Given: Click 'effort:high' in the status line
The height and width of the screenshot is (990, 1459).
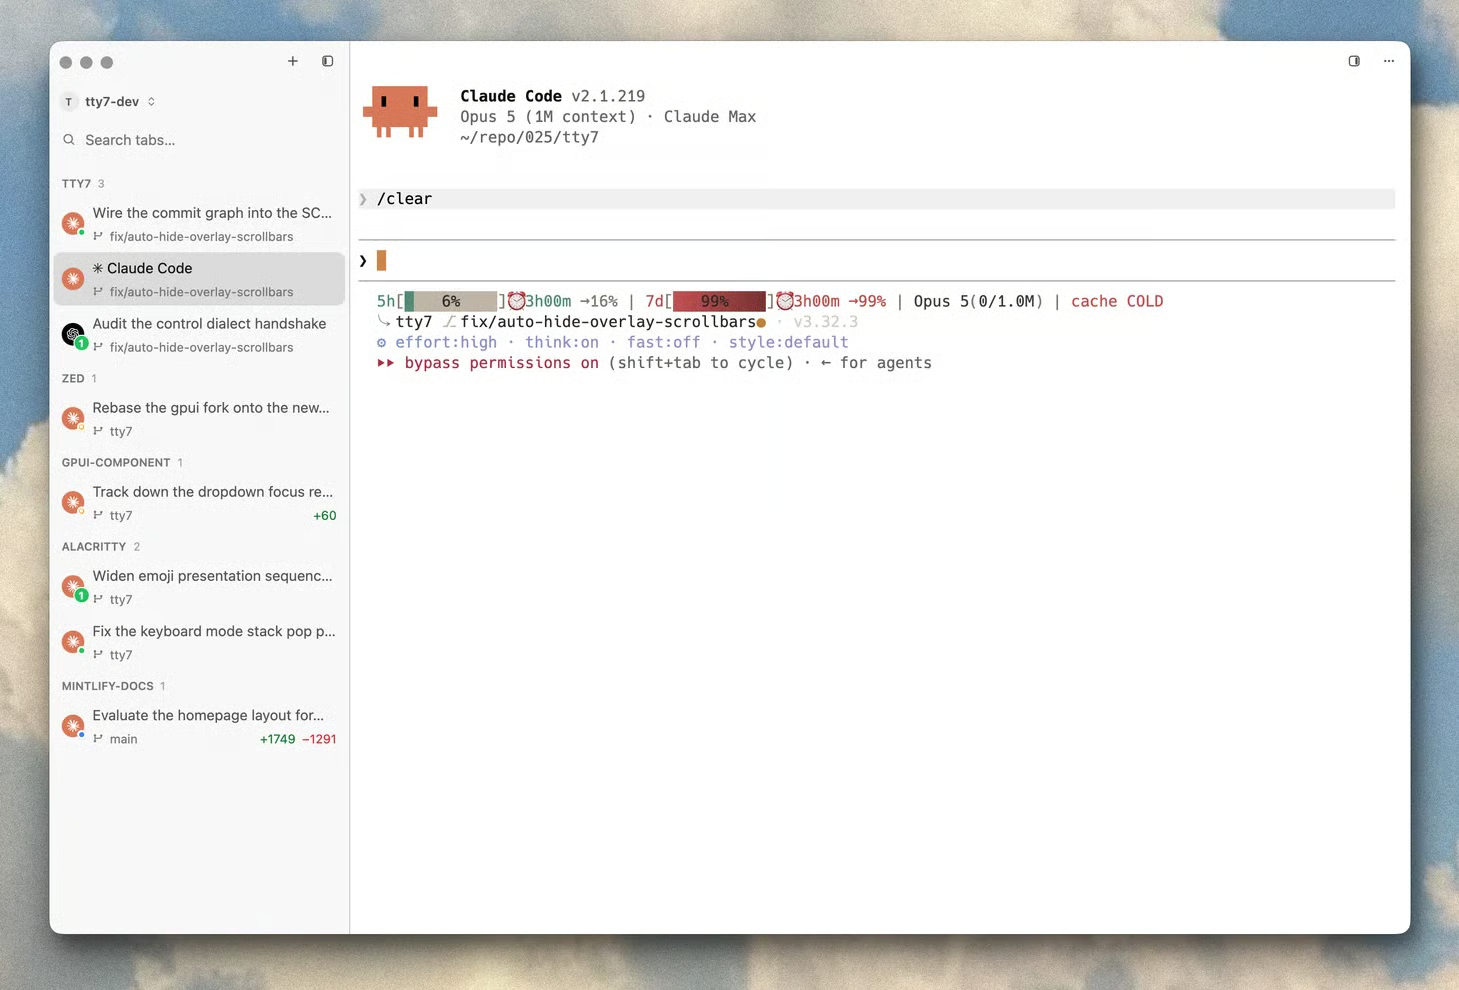Looking at the screenshot, I should (x=446, y=342).
